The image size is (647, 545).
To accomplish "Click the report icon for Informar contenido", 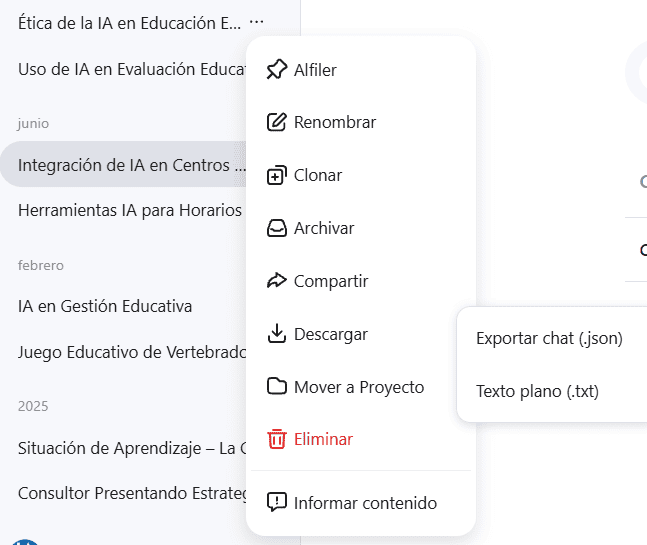I will (276, 502).
